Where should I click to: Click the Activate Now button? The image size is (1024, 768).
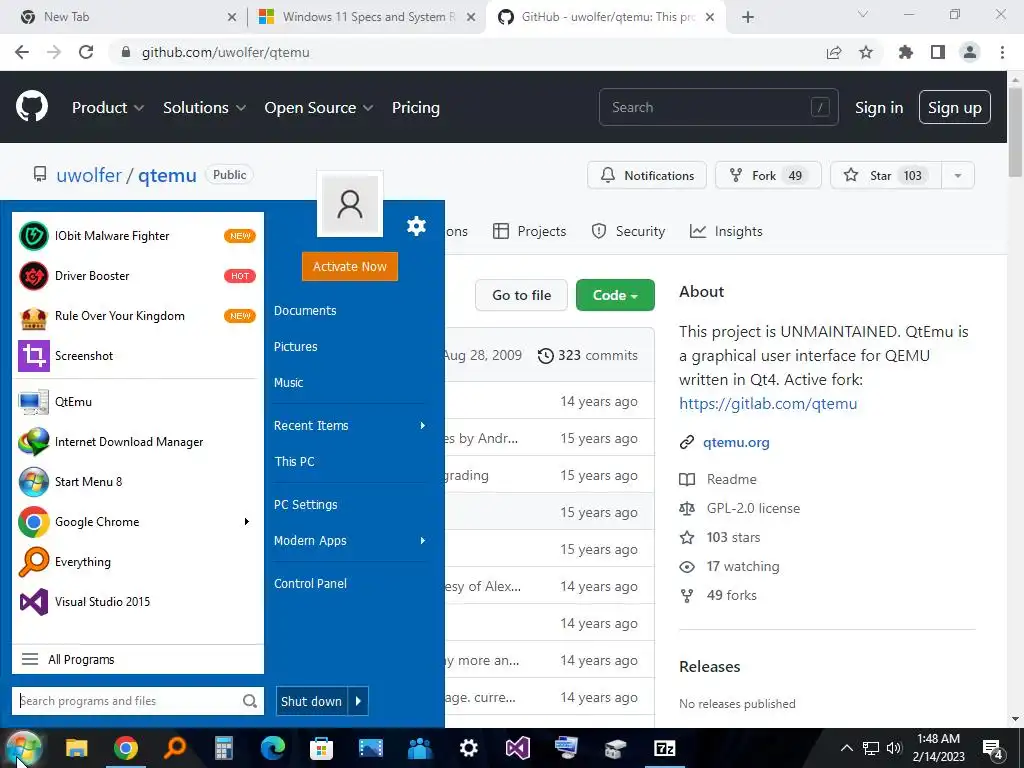[349, 266]
